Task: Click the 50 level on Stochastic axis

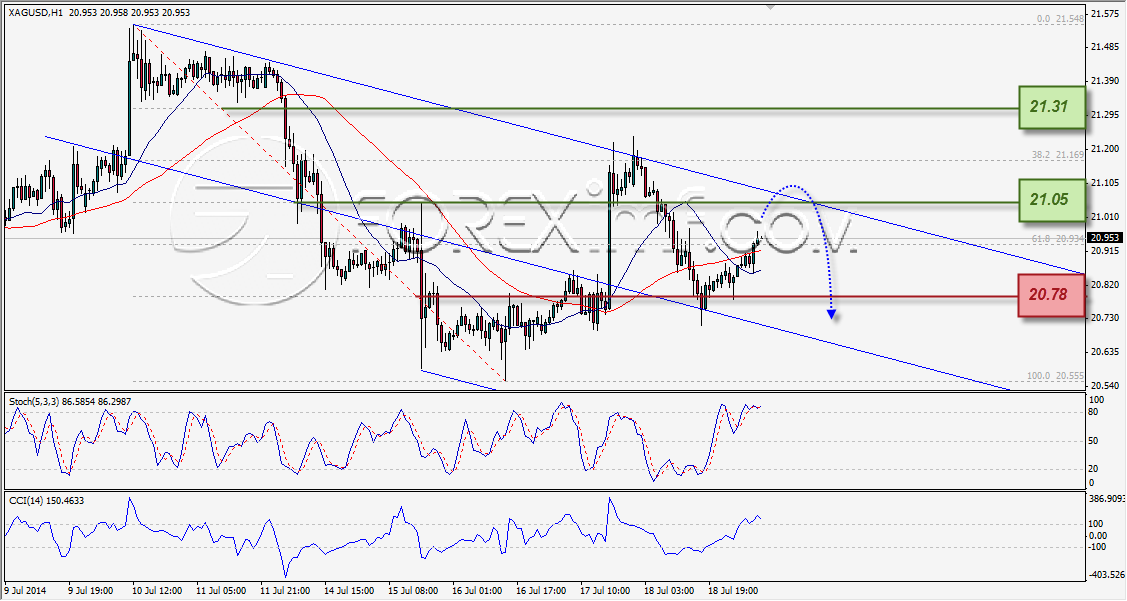Action: click(1093, 441)
